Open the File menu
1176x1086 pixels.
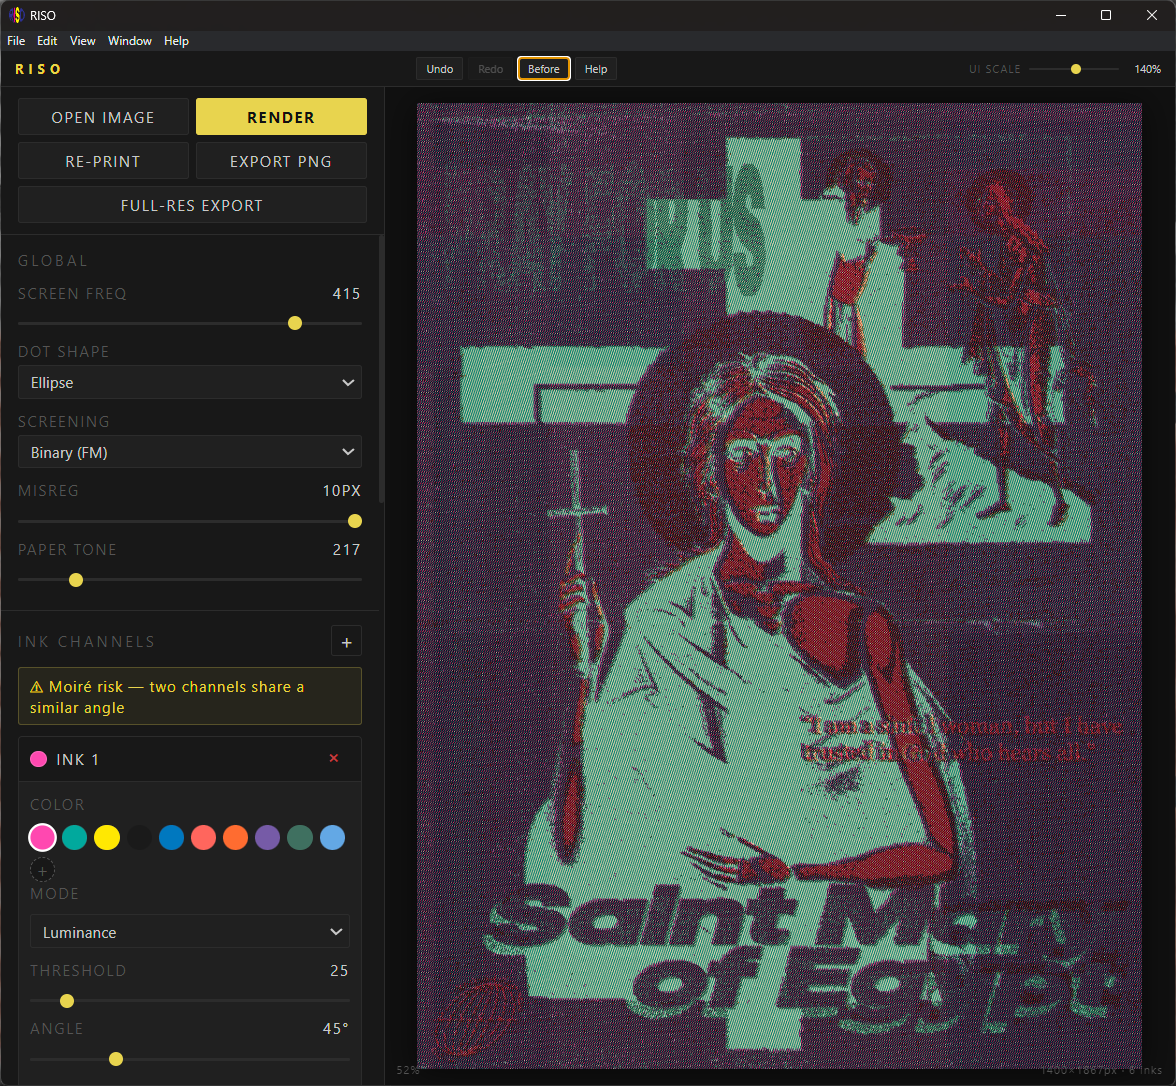click(x=16, y=40)
